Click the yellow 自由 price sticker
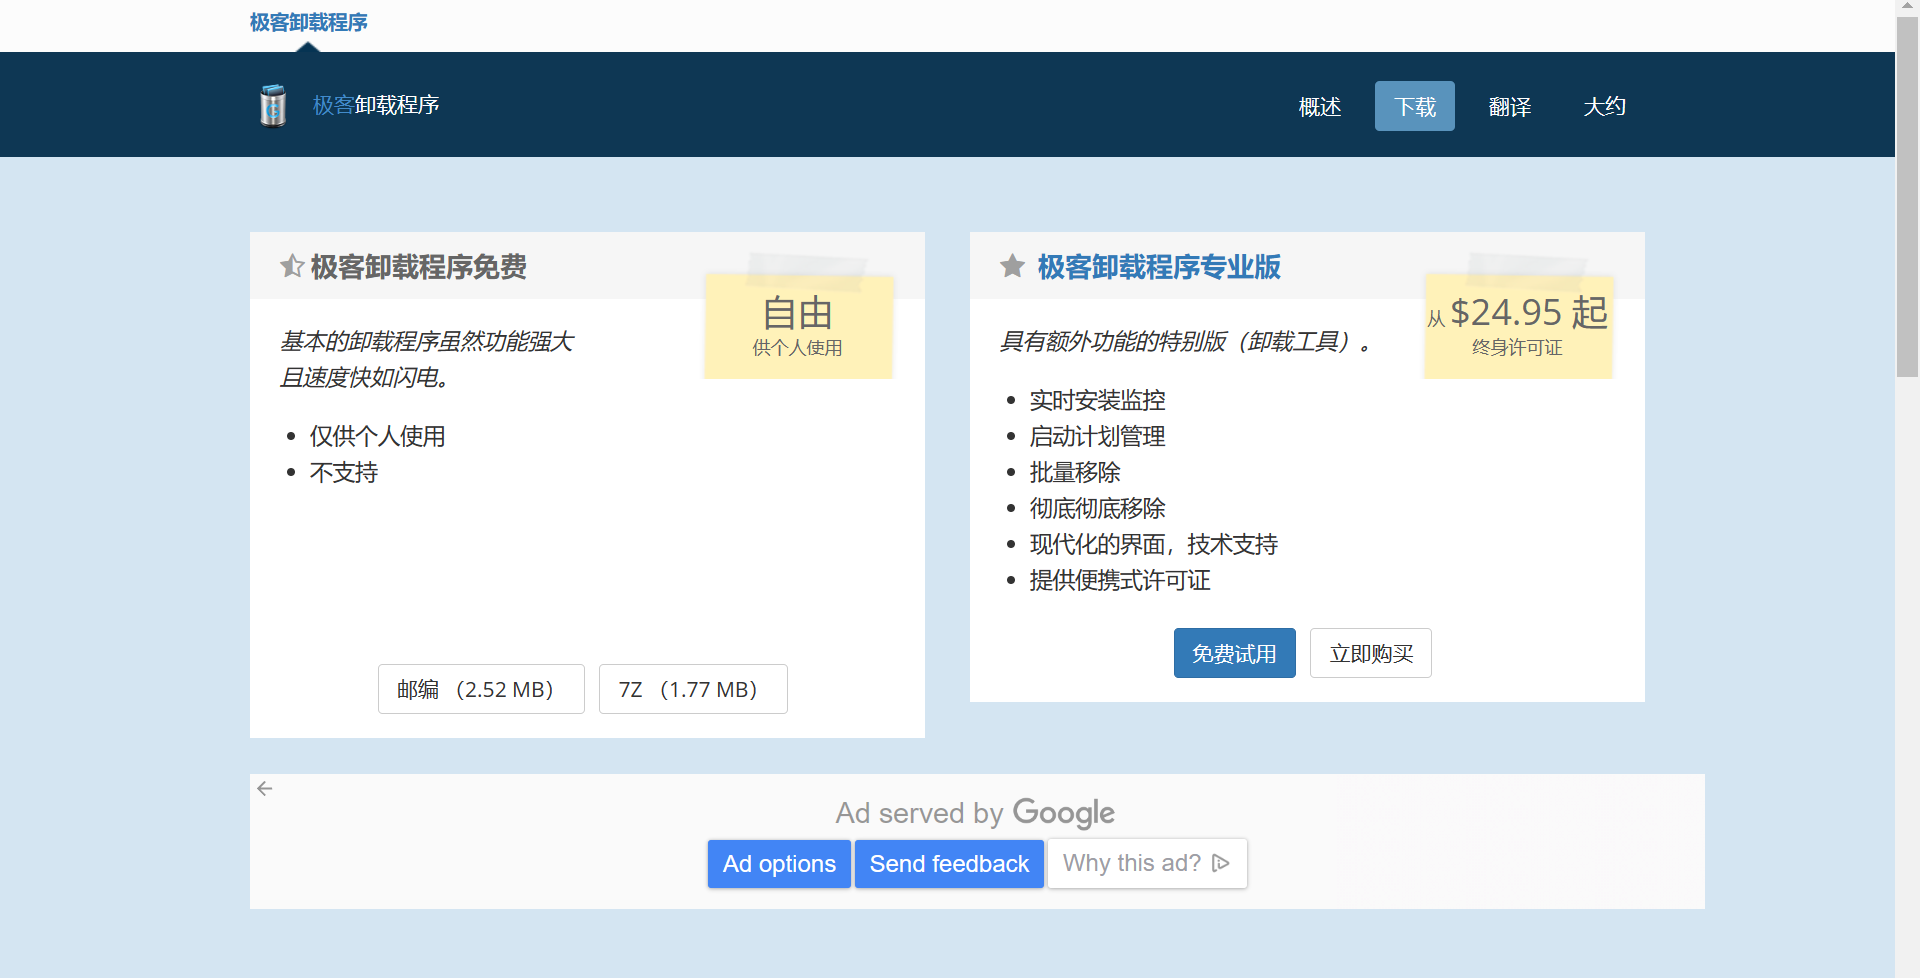Screen dimensions: 1920x978 coord(797,326)
